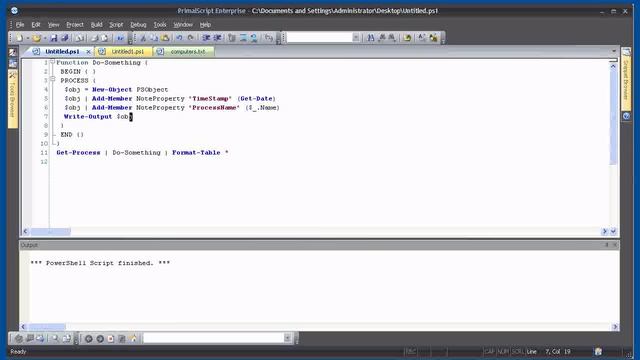Click the magnifier icon in bottom toolbar
640x360 pixels.
coord(55,338)
